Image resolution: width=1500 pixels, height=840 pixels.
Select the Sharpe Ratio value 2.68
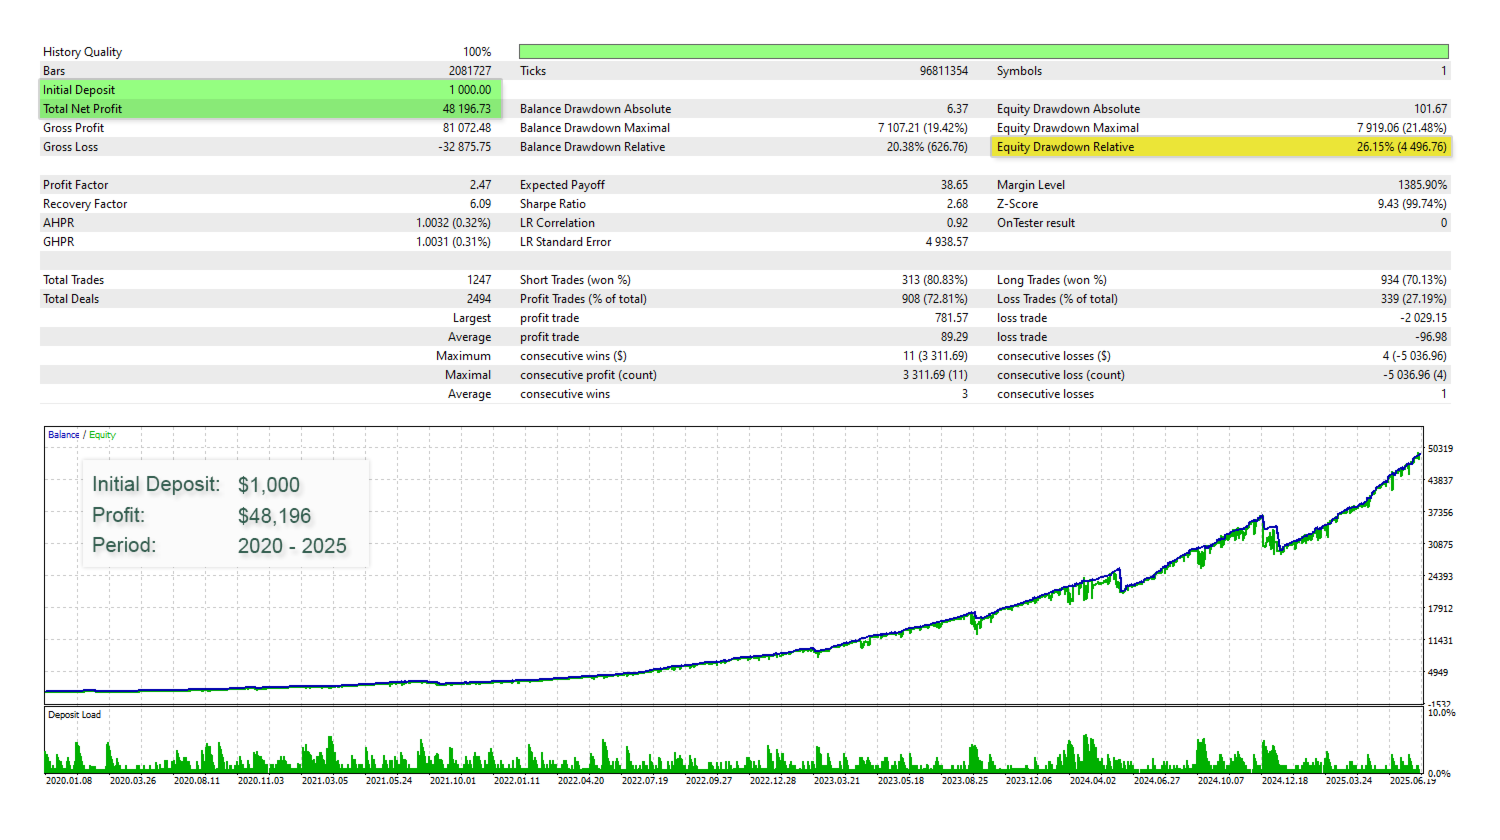coord(957,204)
